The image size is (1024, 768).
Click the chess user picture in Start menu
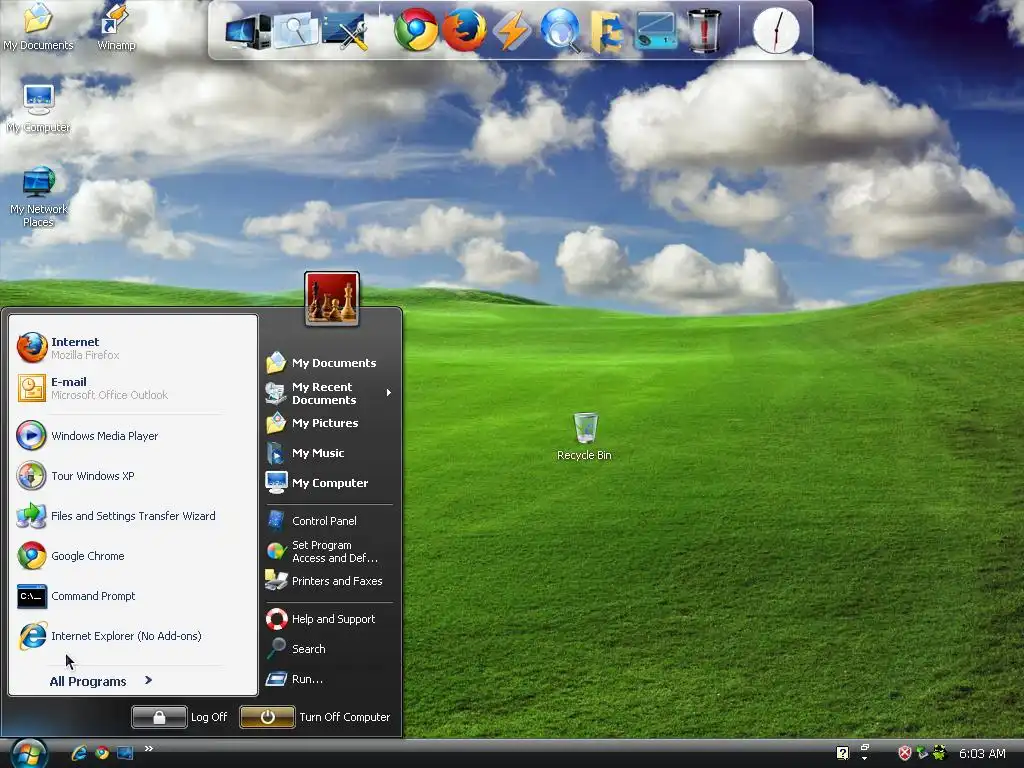pos(332,298)
